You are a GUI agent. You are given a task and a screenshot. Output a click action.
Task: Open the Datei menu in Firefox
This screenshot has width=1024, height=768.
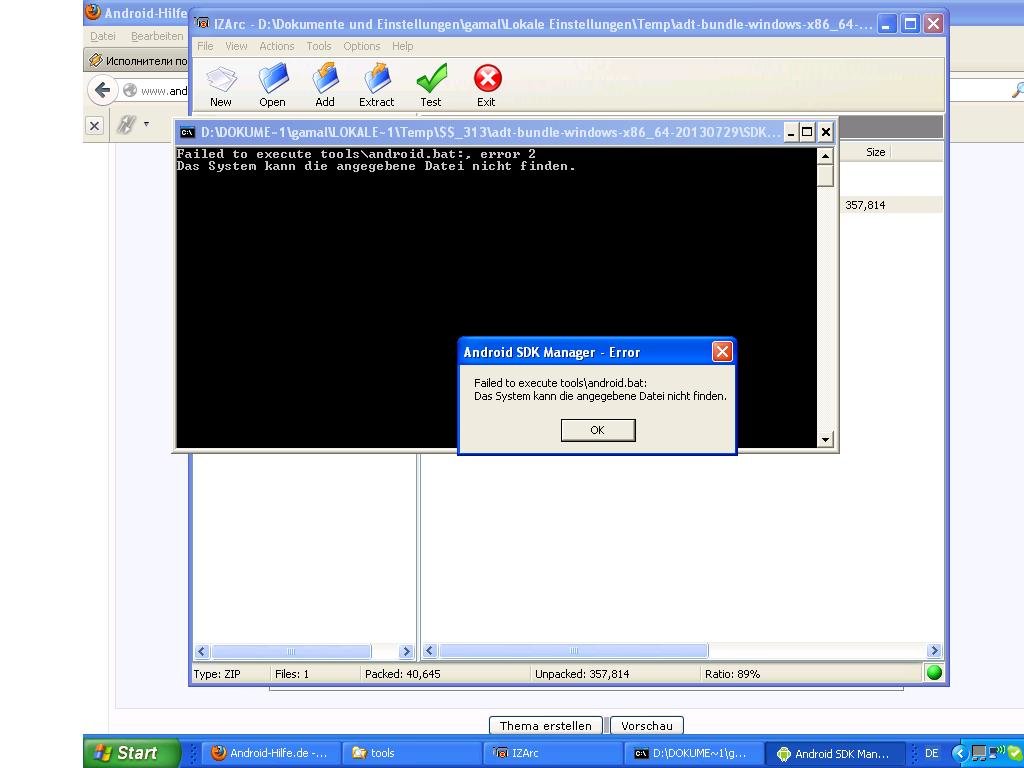[103, 36]
